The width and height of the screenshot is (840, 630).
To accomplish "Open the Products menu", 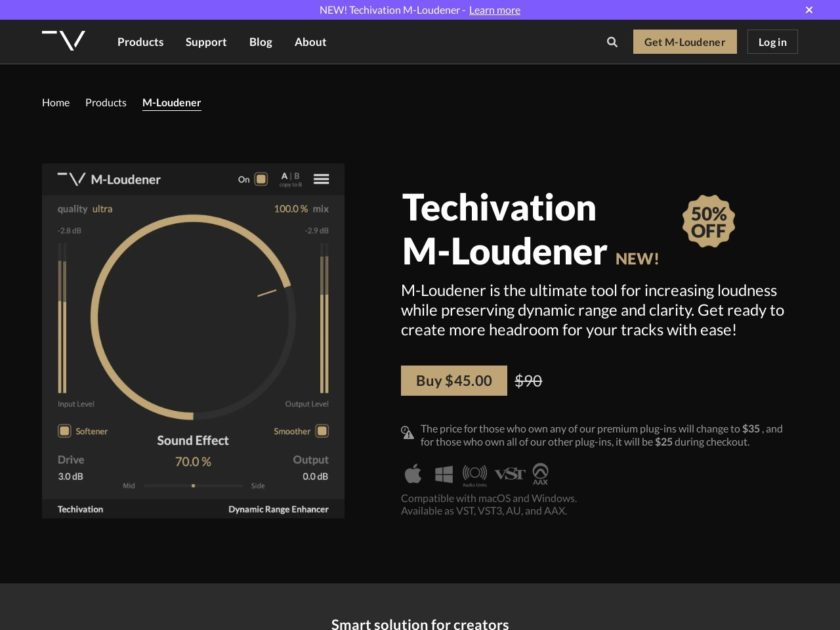I will point(140,42).
